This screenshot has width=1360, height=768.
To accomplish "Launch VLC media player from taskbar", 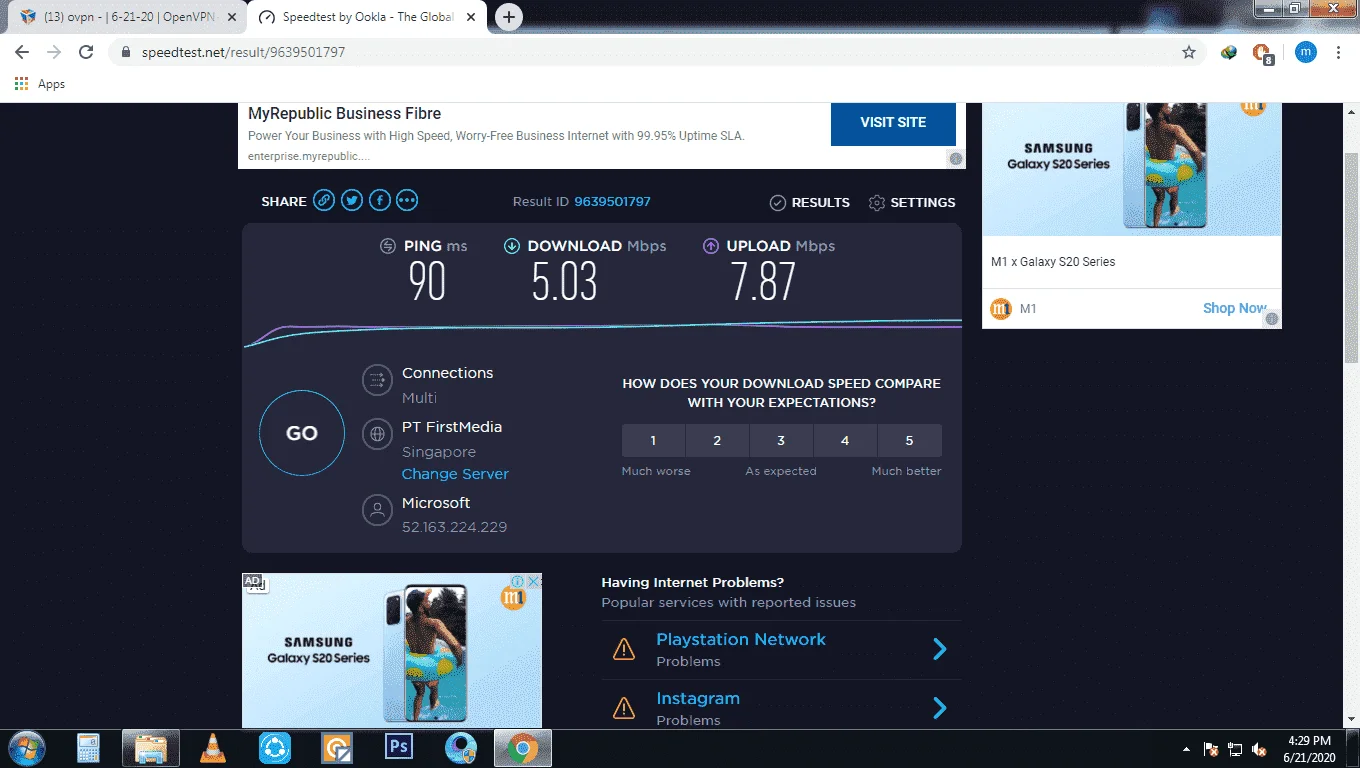I will [x=213, y=747].
